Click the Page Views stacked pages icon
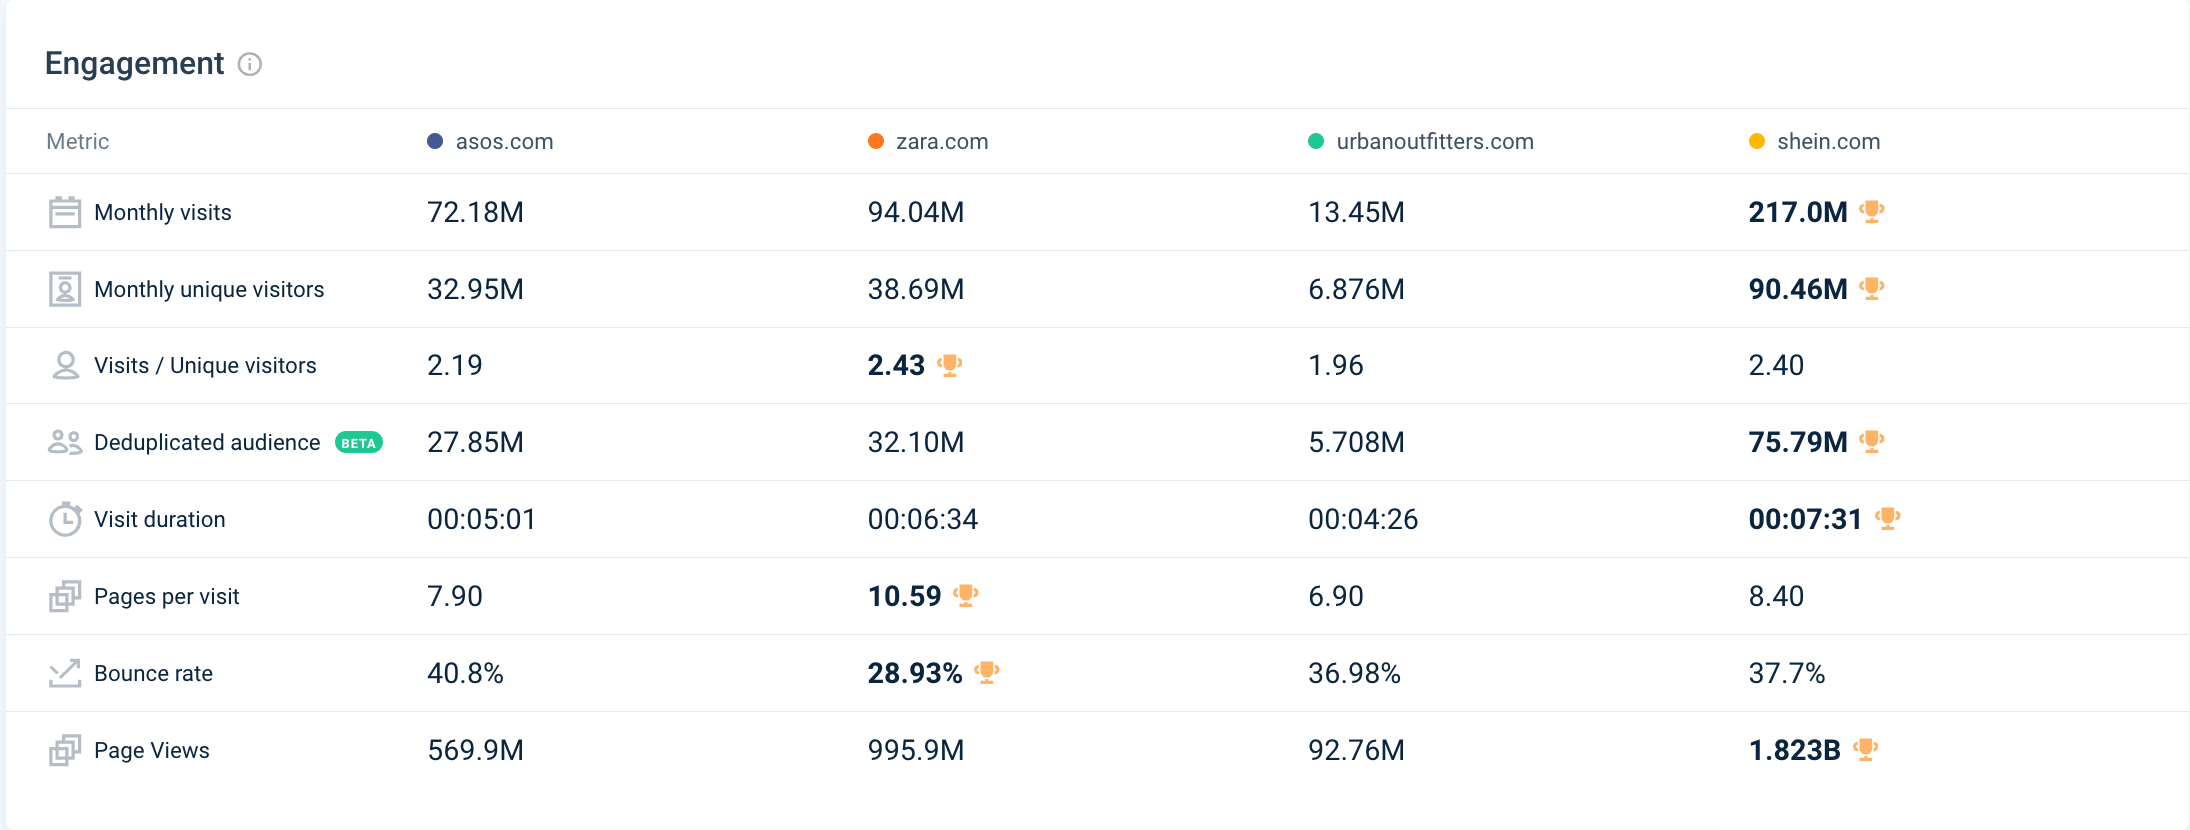 [x=65, y=750]
